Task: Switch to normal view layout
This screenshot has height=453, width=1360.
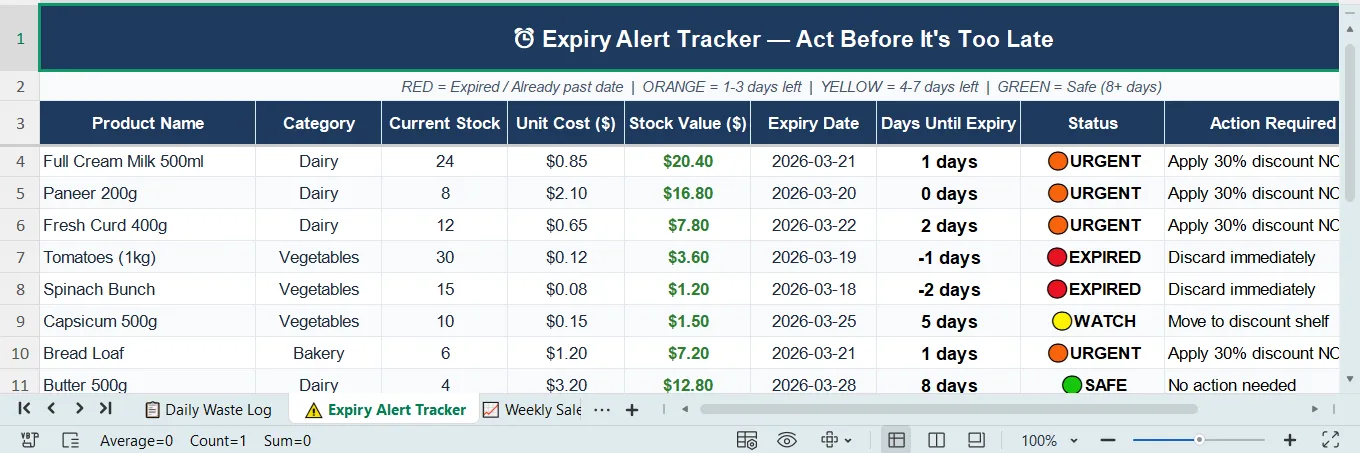Action: (897, 440)
